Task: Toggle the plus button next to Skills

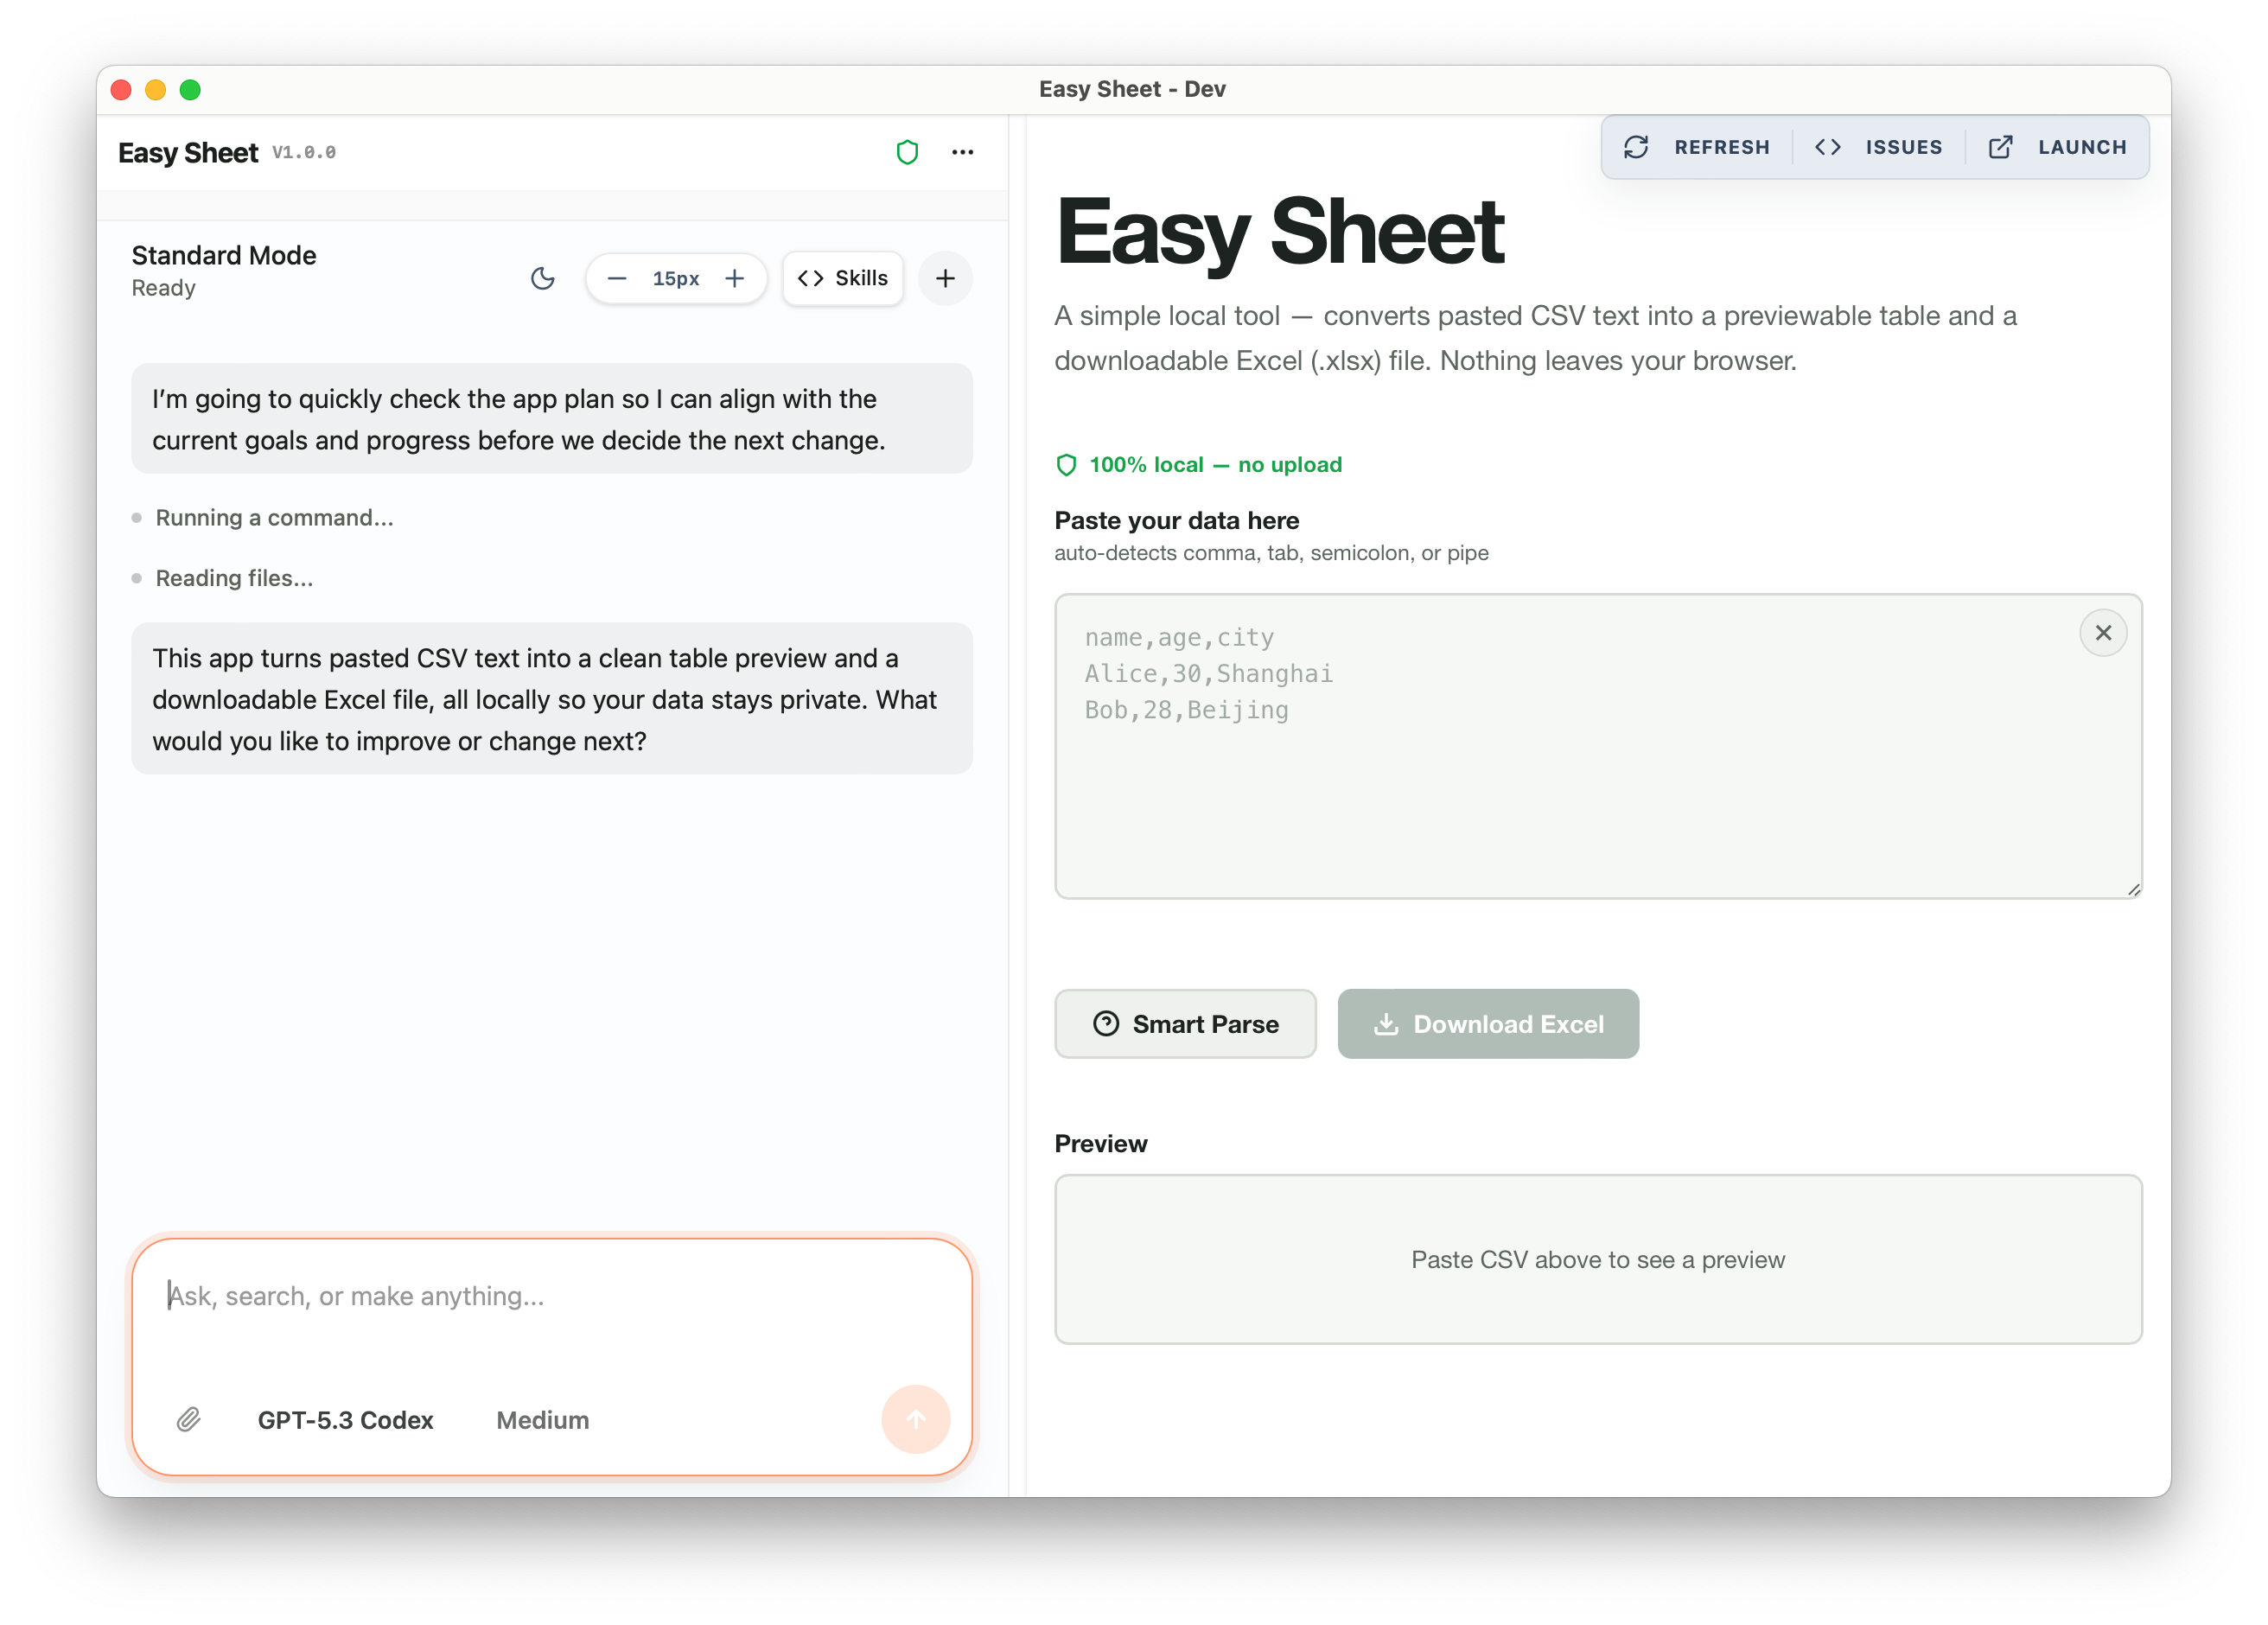Action: pyautogui.click(x=944, y=278)
